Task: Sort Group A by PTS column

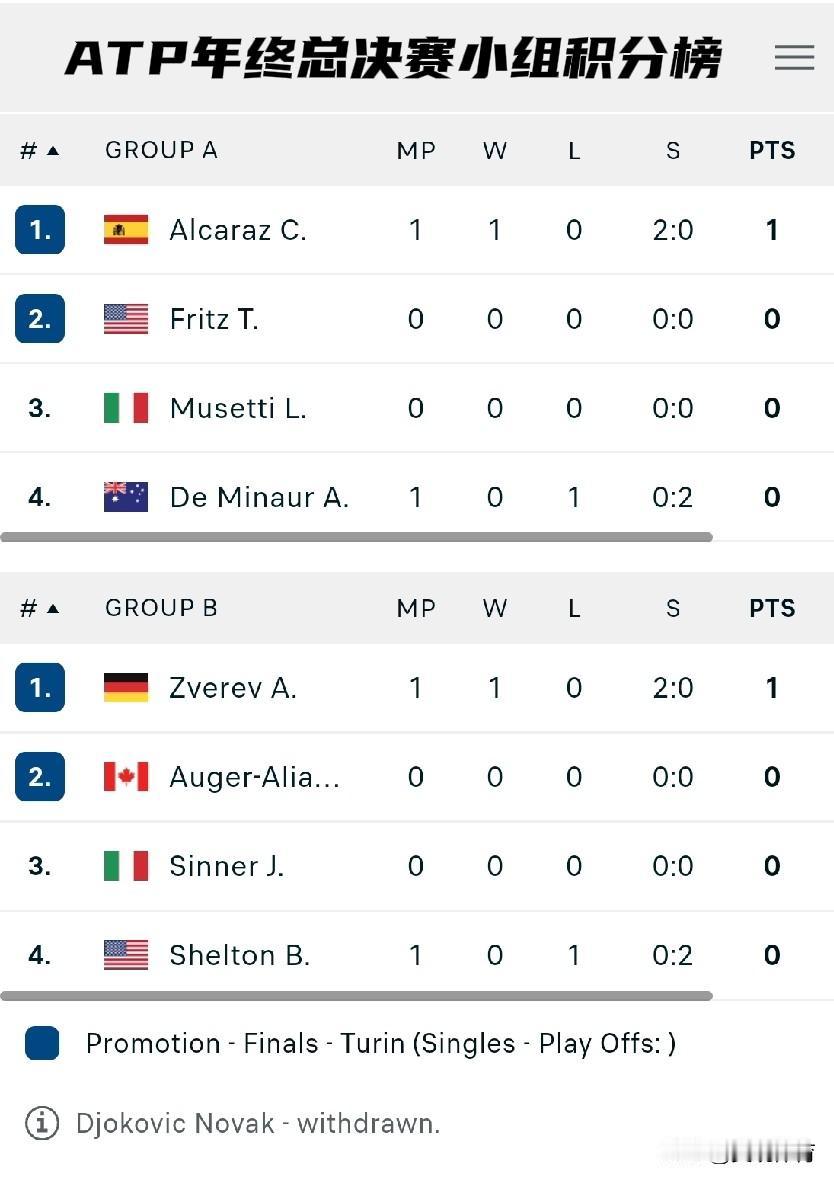Action: click(x=772, y=151)
